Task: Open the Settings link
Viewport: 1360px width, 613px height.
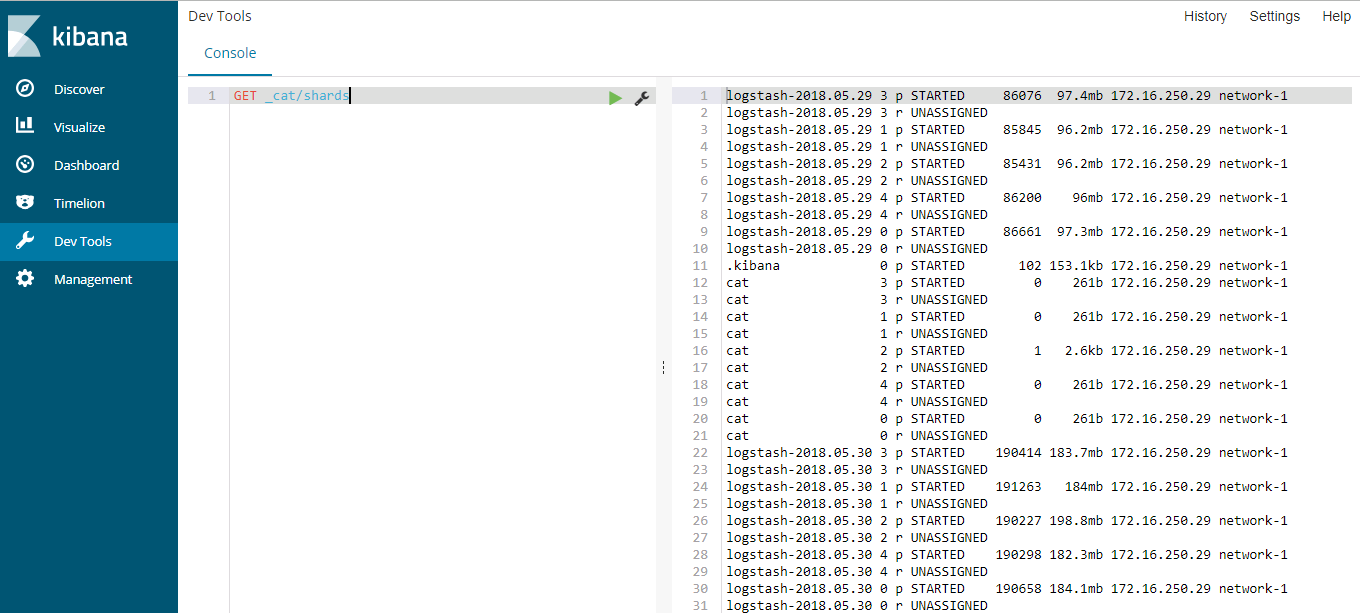Action: point(1275,16)
